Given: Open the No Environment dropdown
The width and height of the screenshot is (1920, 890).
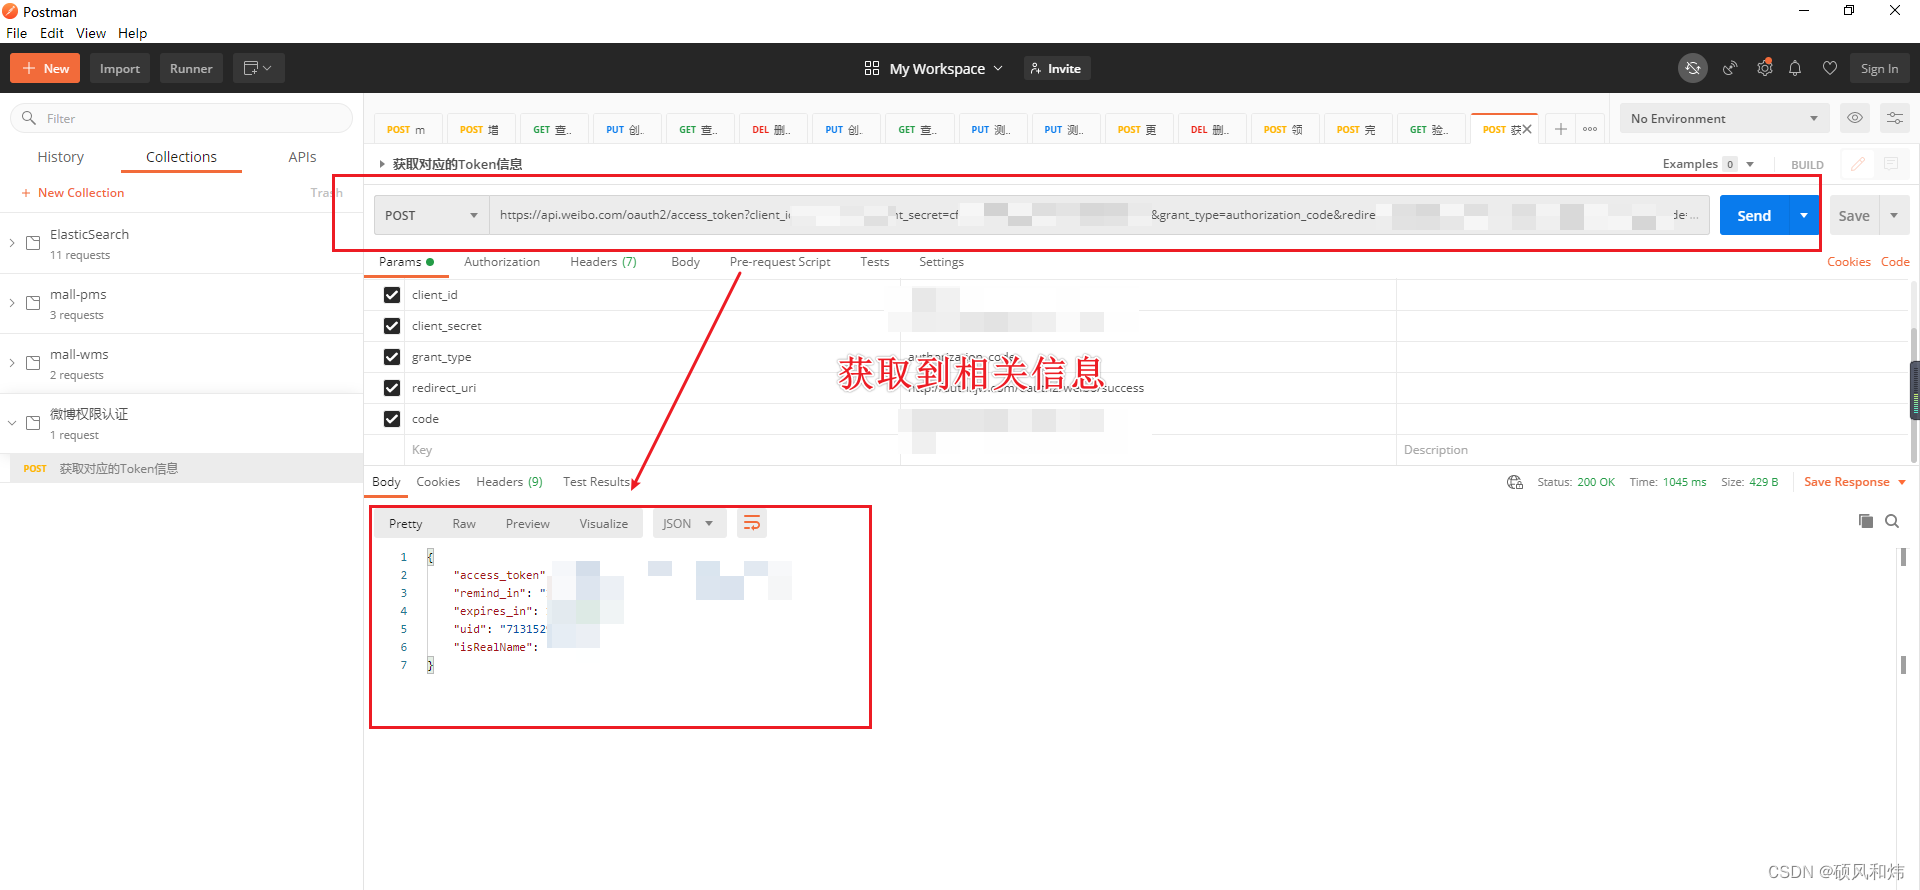Looking at the screenshot, I should tap(1725, 118).
